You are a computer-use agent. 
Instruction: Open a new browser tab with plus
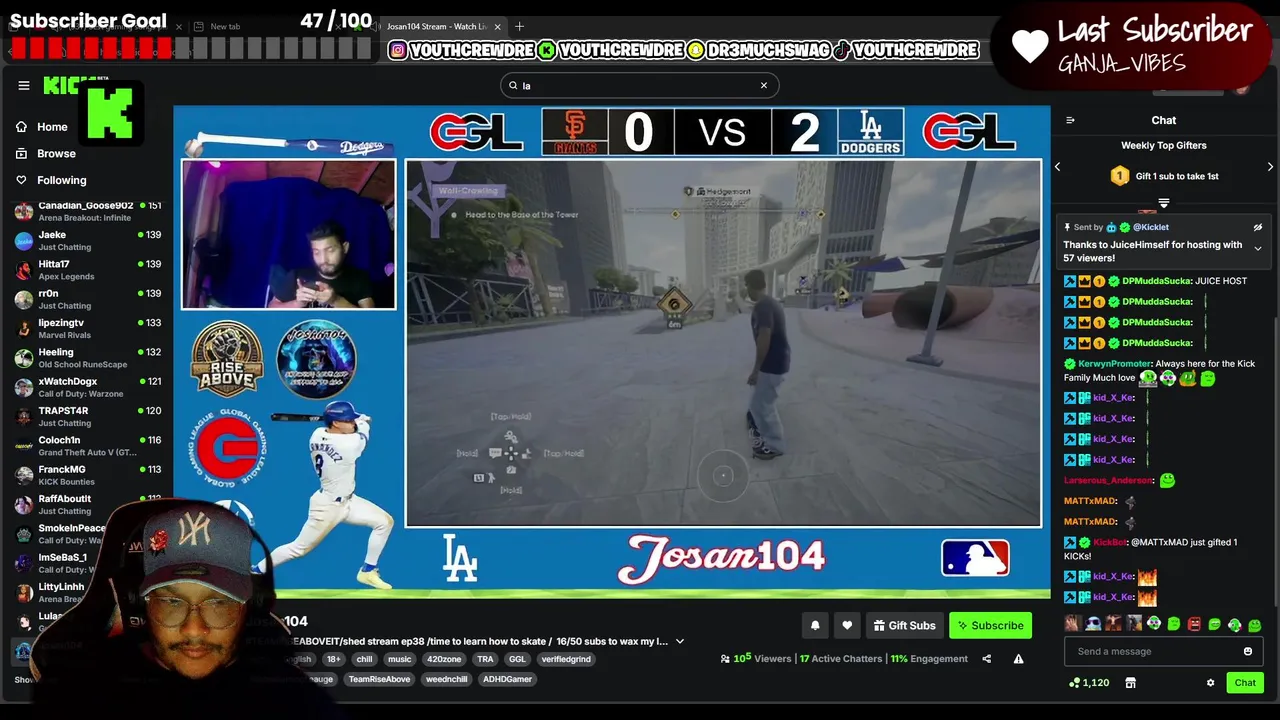click(519, 26)
